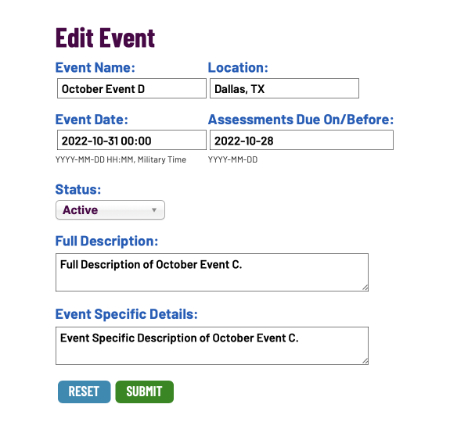This screenshot has height=422, width=450.
Task: Click inside Event Specific Details textarea
Action: pyautogui.click(x=212, y=346)
